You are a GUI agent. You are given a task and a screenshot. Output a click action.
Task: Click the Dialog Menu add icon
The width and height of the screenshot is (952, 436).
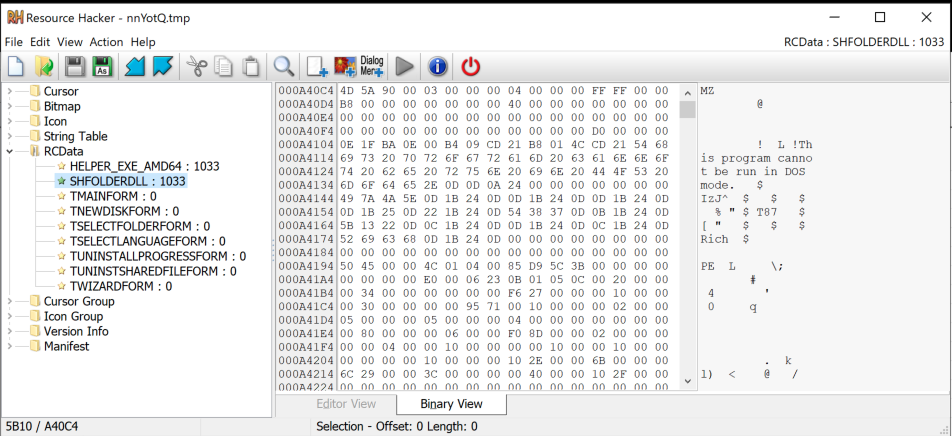(372, 66)
